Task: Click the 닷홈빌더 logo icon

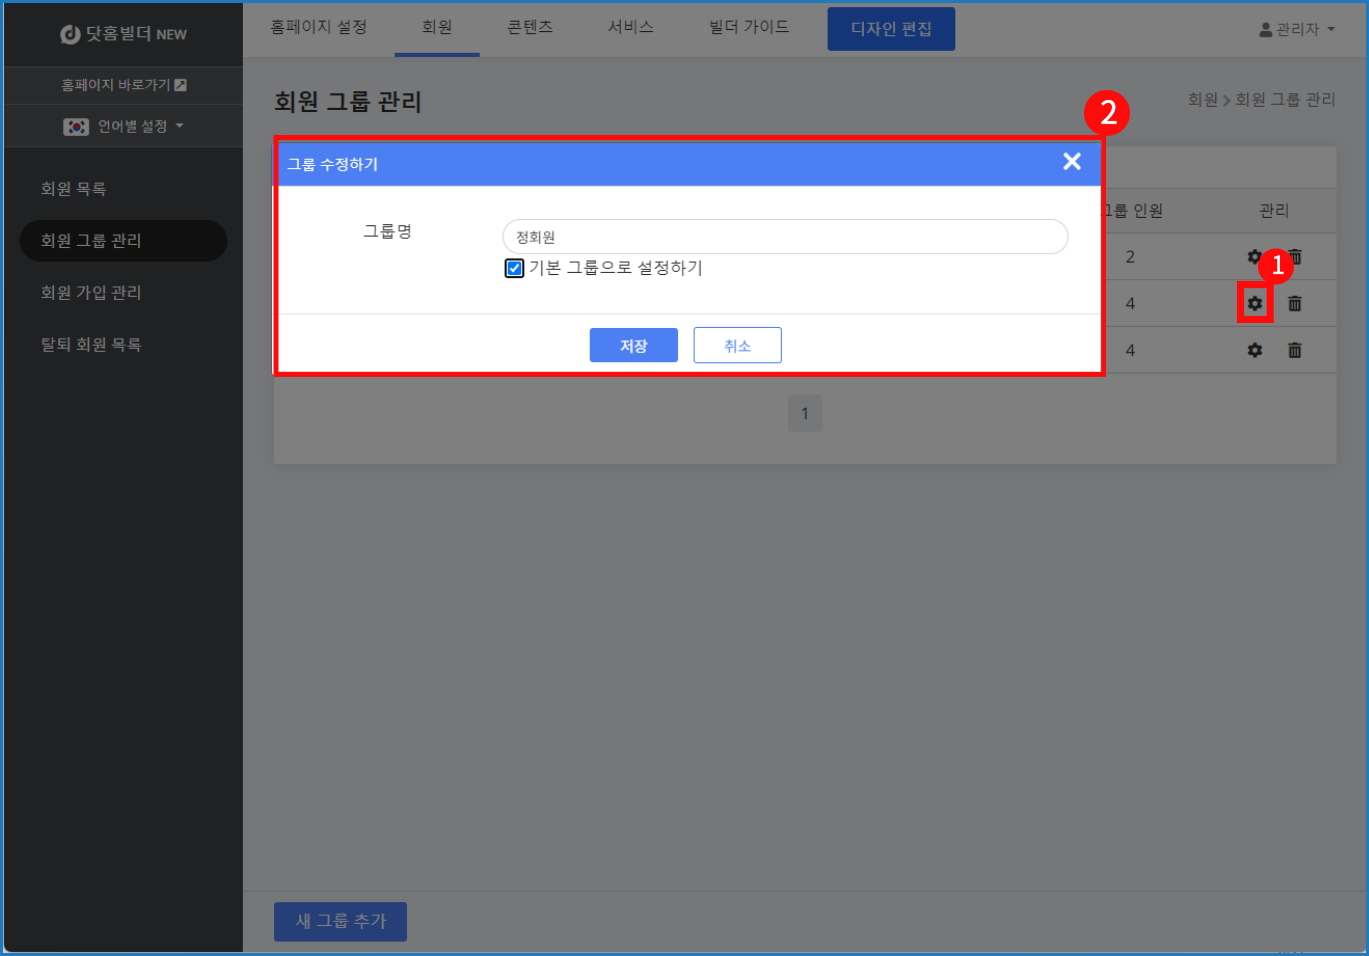Action: (70, 34)
